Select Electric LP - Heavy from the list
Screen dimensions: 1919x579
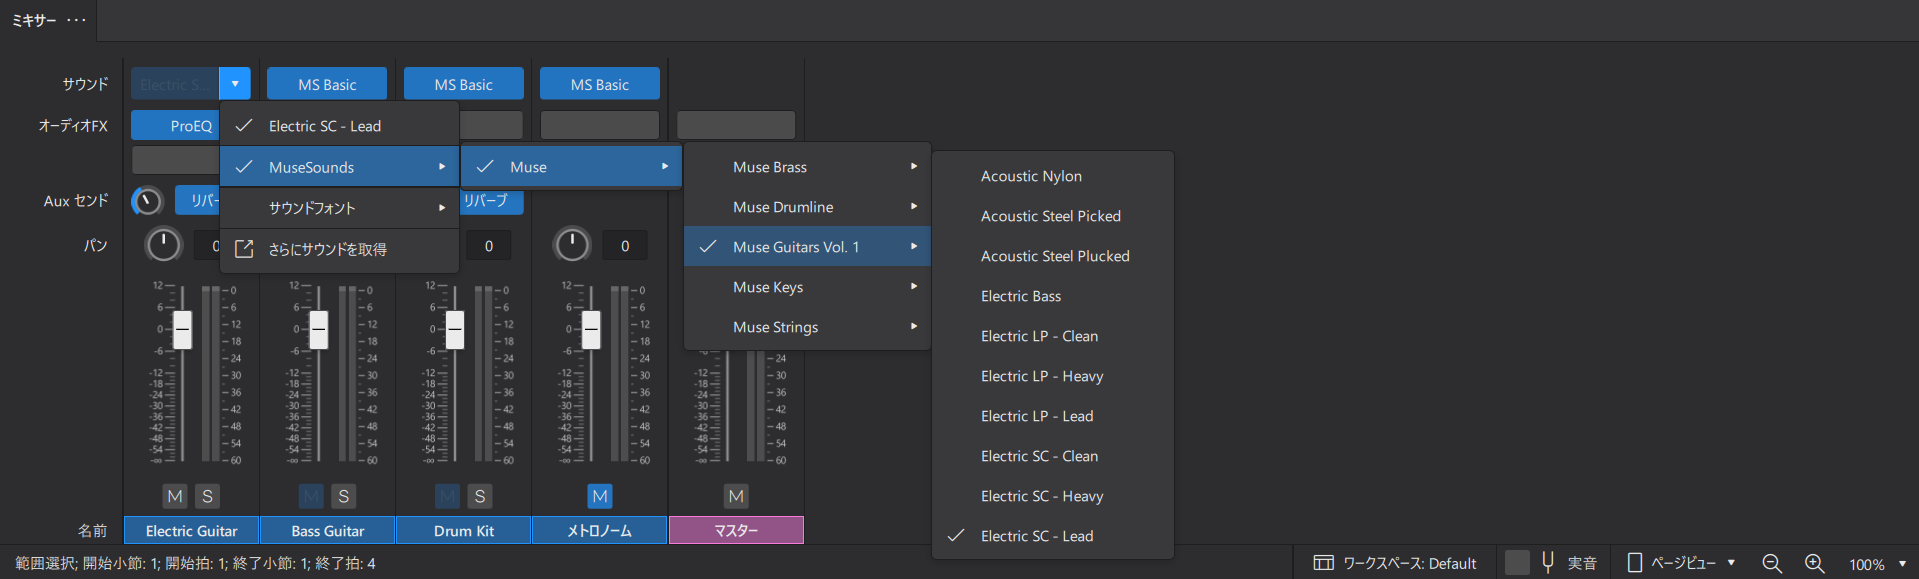1041,376
